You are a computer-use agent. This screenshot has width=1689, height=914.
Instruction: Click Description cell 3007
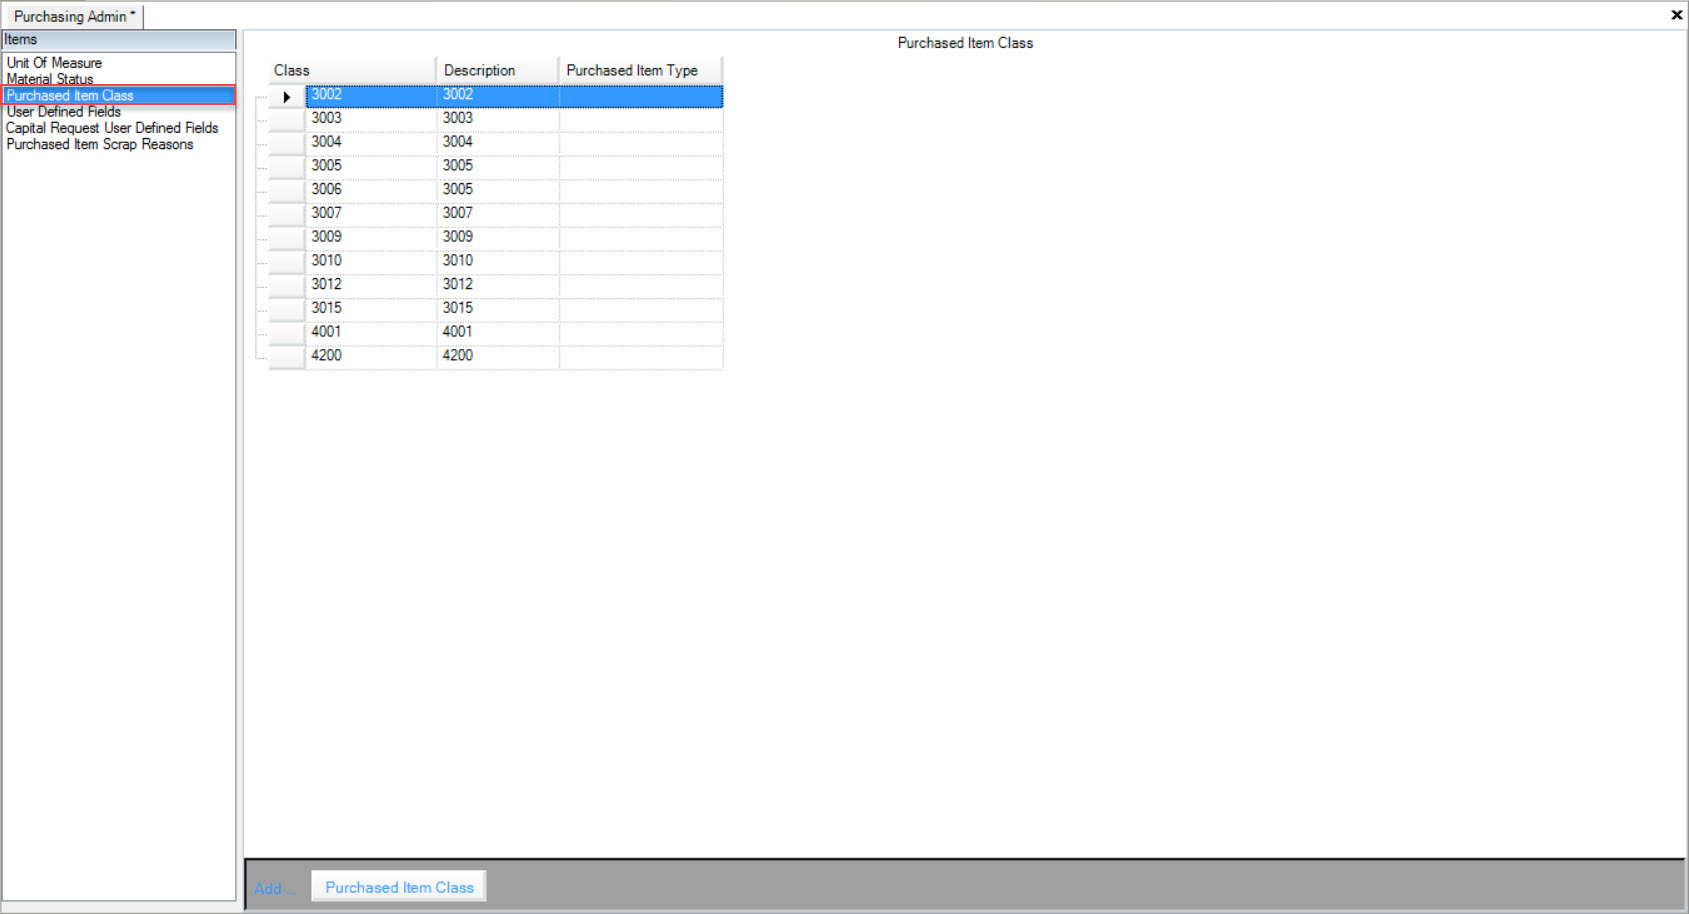(498, 213)
